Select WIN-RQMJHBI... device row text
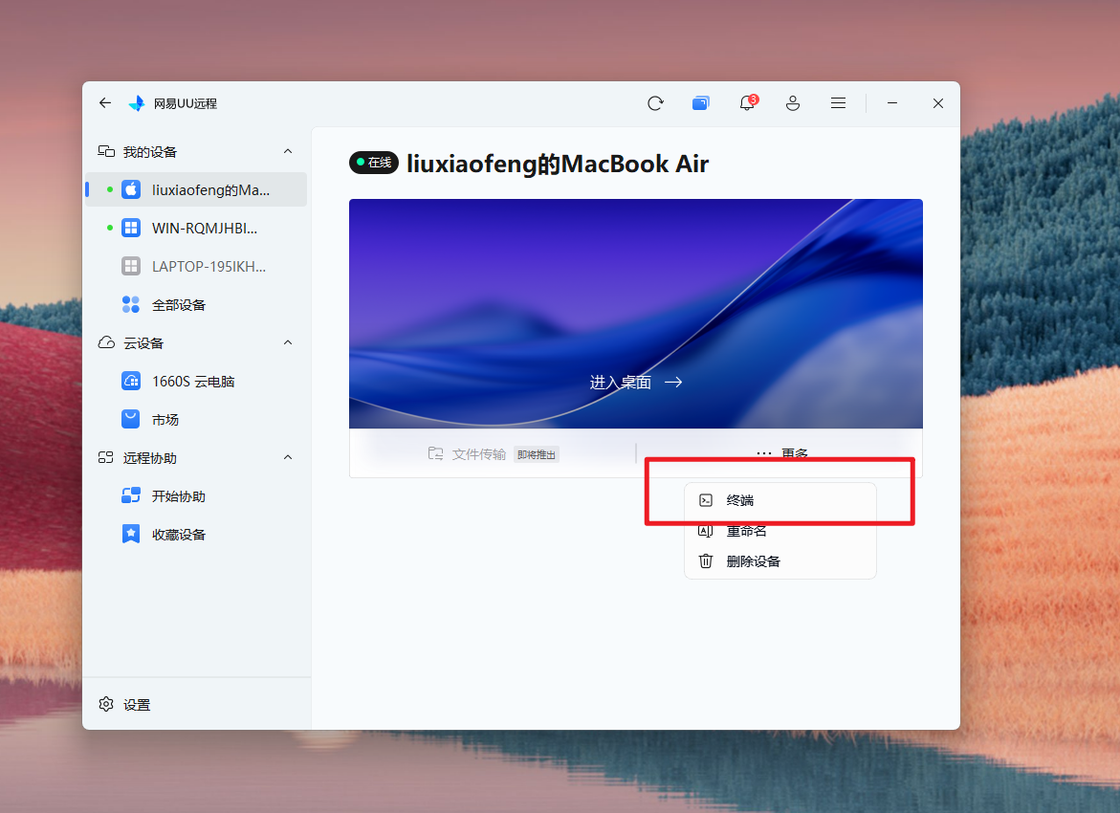This screenshot has width=1120, height=813. [204, 229]
